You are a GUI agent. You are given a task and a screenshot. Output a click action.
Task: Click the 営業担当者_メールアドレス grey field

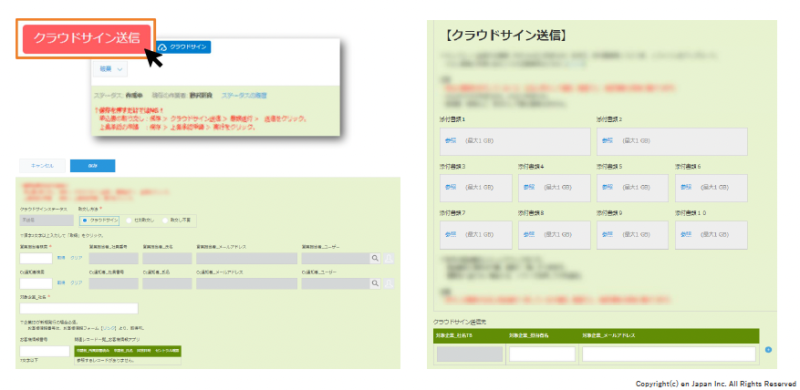[x=247, y=258]
